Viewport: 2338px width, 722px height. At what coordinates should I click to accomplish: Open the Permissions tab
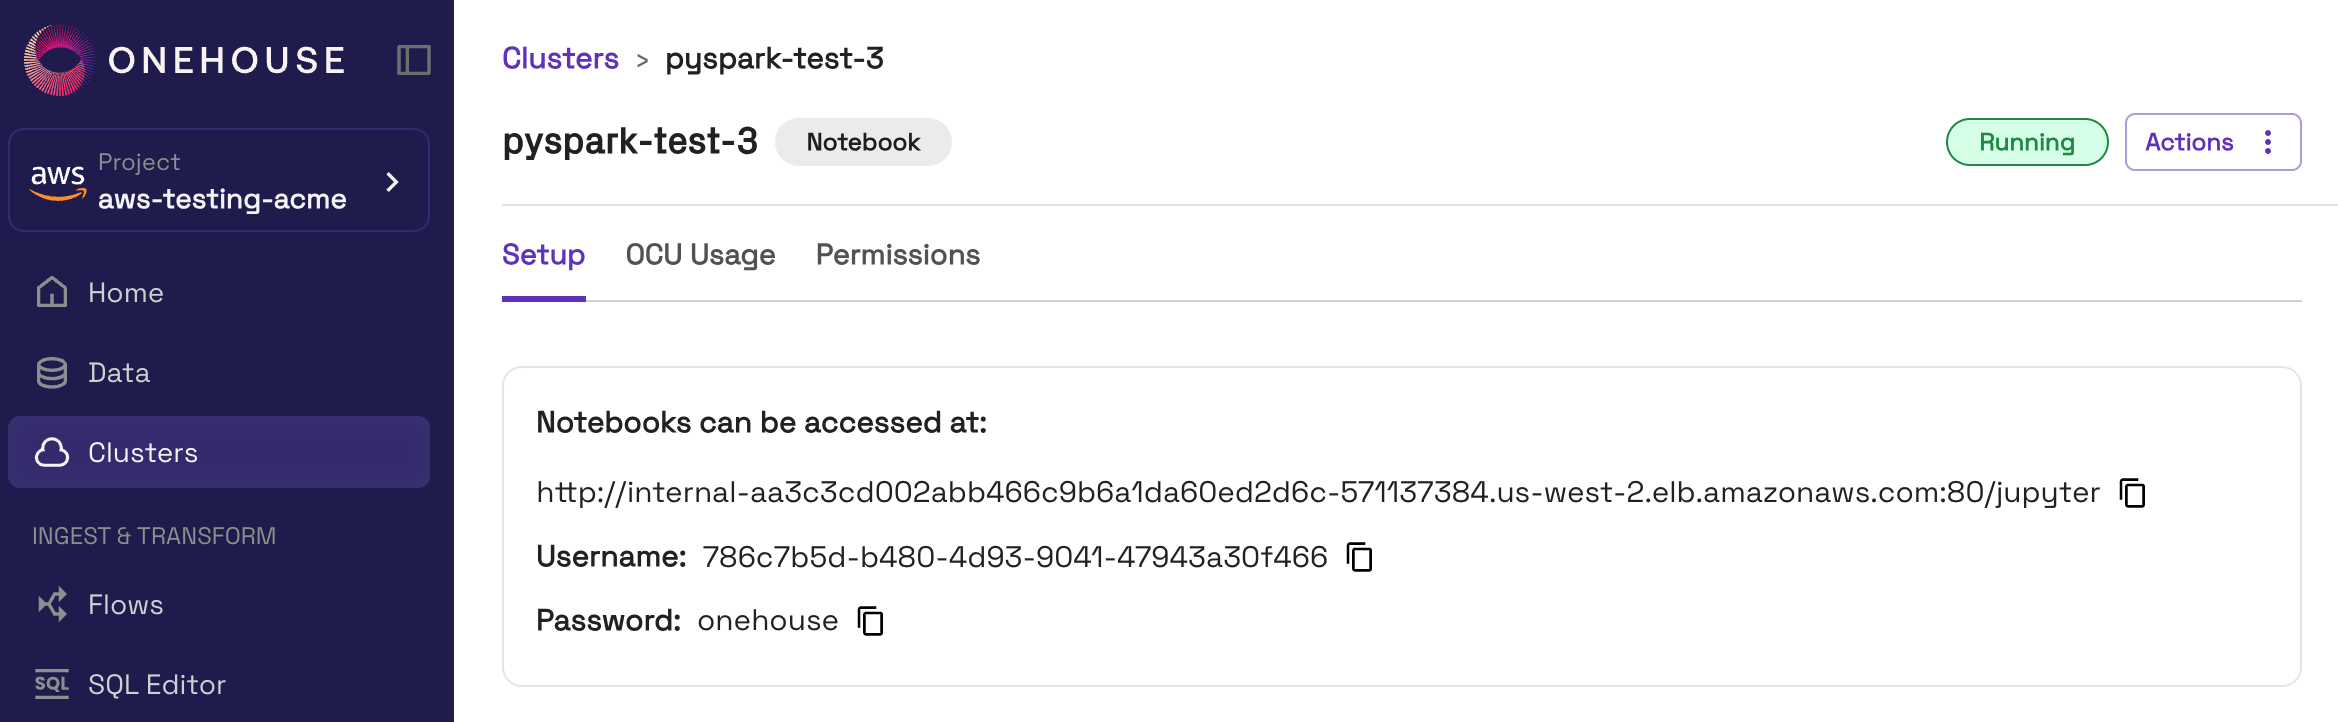(897, 255)
